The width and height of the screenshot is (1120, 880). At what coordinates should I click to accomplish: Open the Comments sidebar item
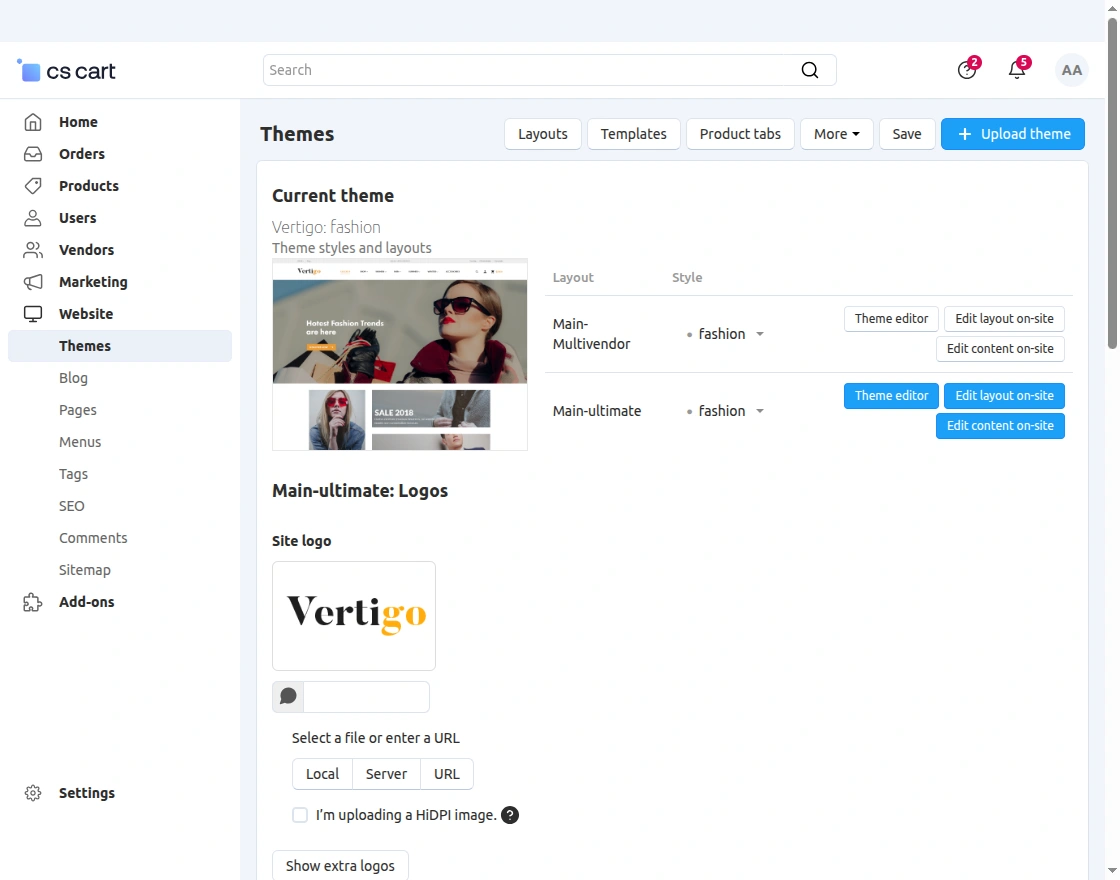(93, 538)
